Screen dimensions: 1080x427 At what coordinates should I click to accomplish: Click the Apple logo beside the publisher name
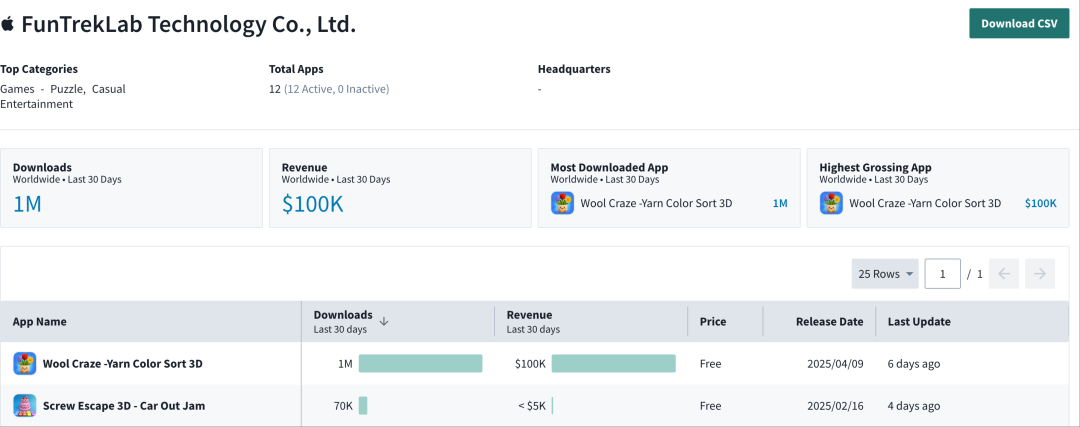(8, 24)
